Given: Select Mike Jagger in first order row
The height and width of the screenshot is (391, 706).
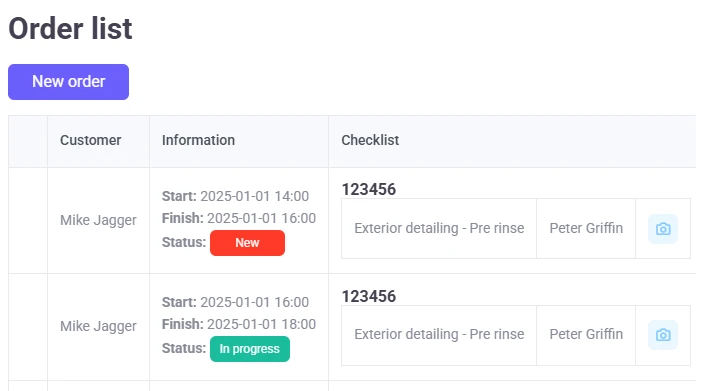Looking at the screenshot, I should (98, 220).
